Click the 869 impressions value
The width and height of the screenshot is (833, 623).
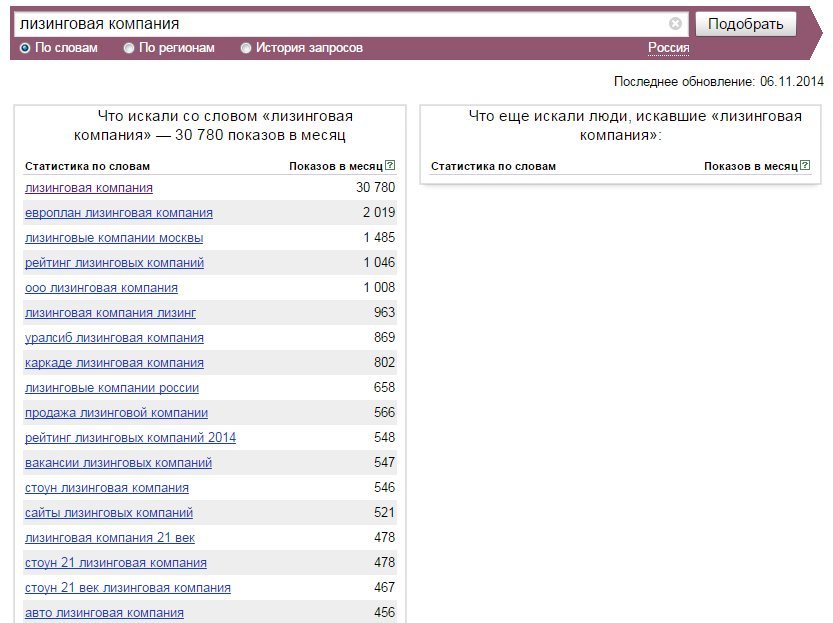384,337
